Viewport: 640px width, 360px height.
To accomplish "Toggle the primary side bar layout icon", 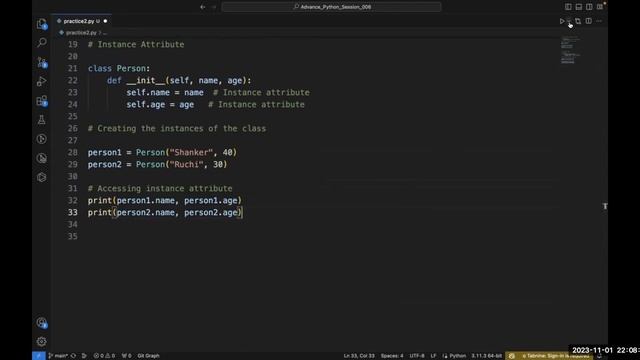I will pyautogui.click(x=568, y=7).
